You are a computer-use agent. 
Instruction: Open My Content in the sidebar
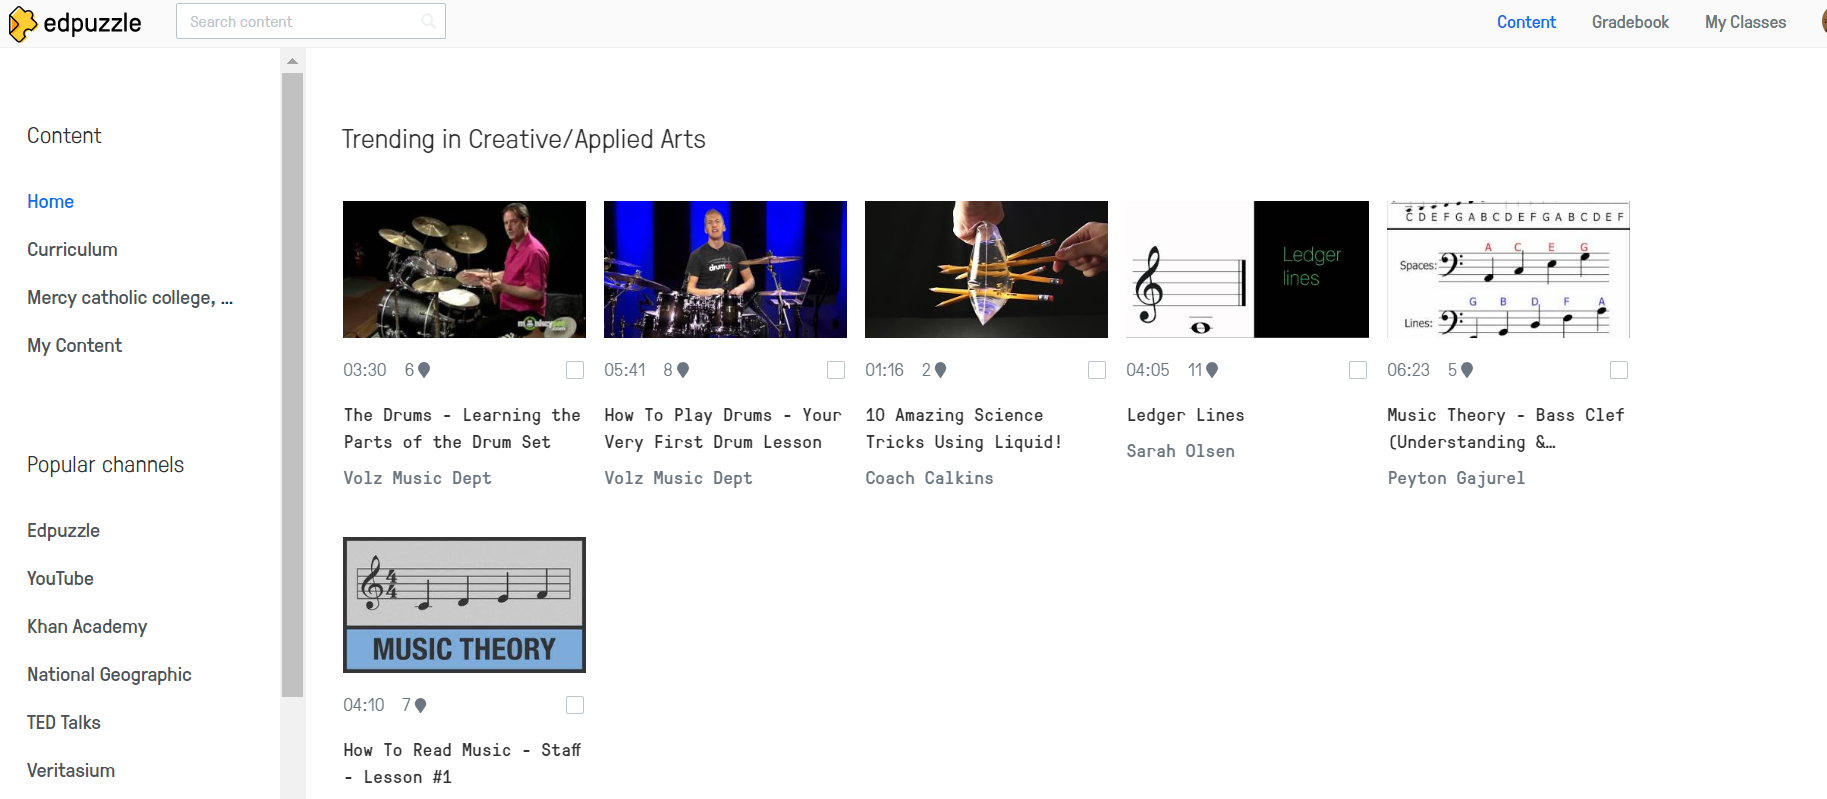point(74,345)
